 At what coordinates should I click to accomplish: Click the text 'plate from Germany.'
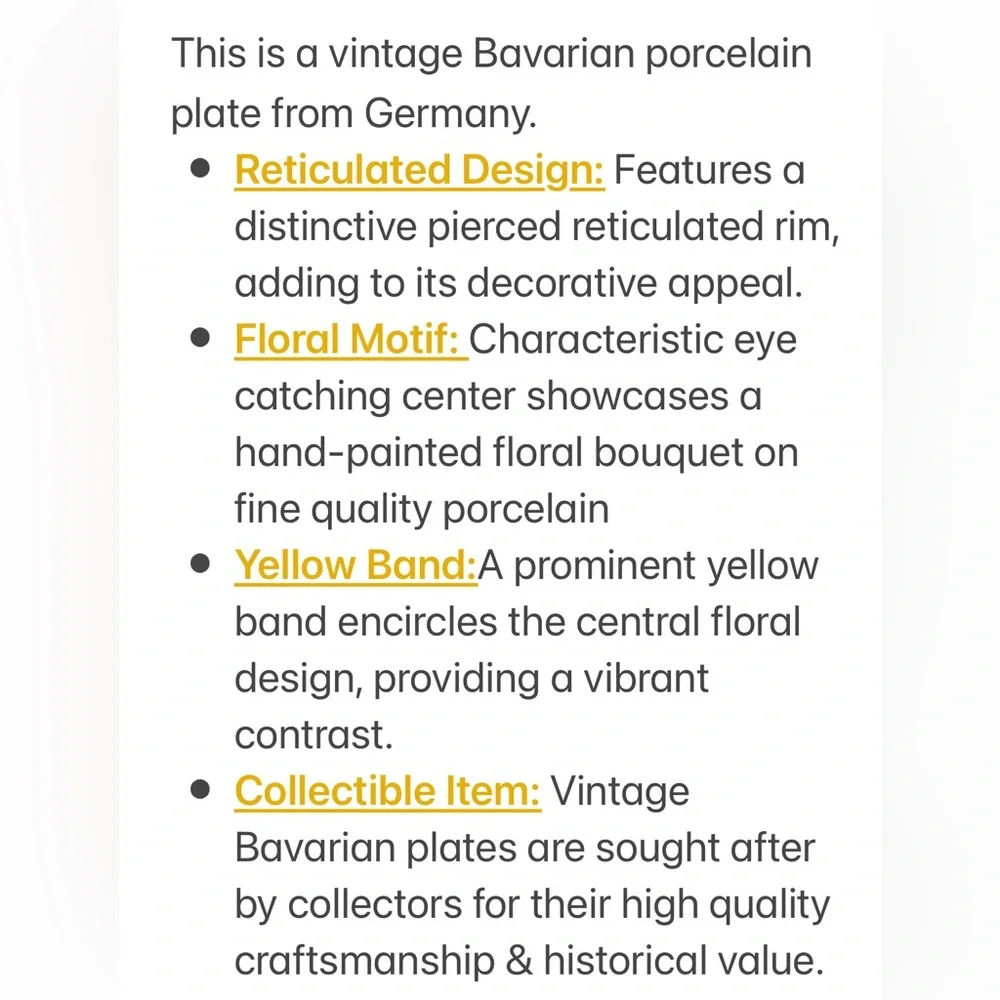point(354,114)
